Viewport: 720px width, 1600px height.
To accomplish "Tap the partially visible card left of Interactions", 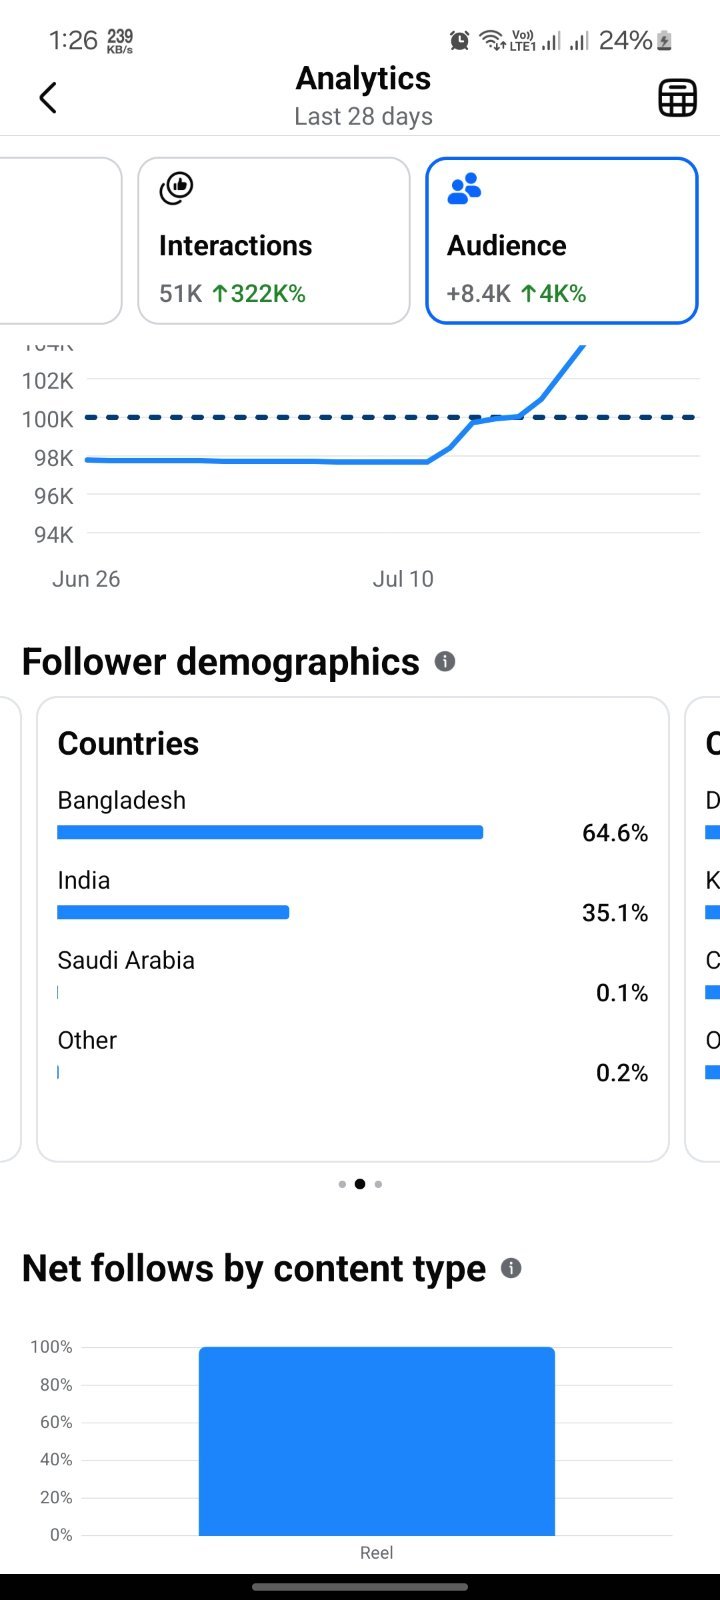I will pos(60,241).
